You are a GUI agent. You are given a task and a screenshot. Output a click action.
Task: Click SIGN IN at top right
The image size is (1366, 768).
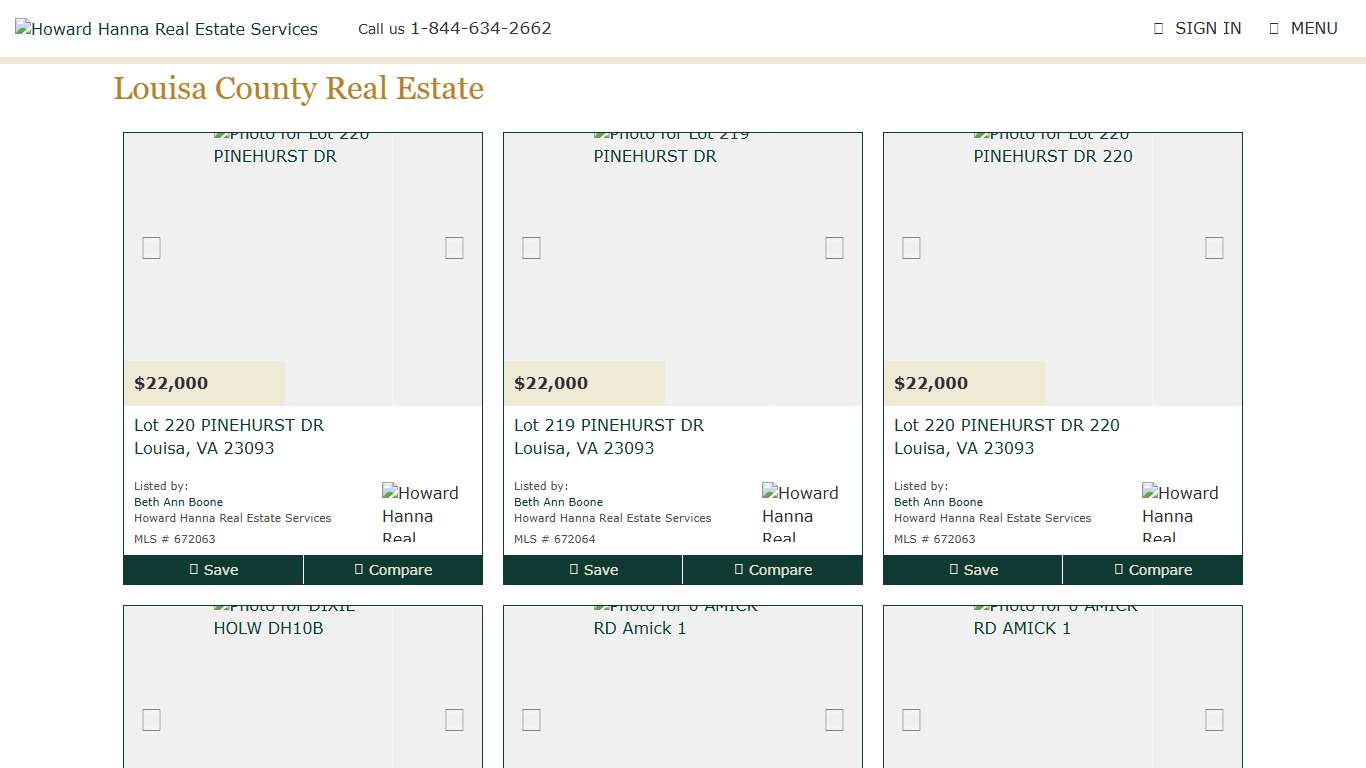[x=1197, y=28]
